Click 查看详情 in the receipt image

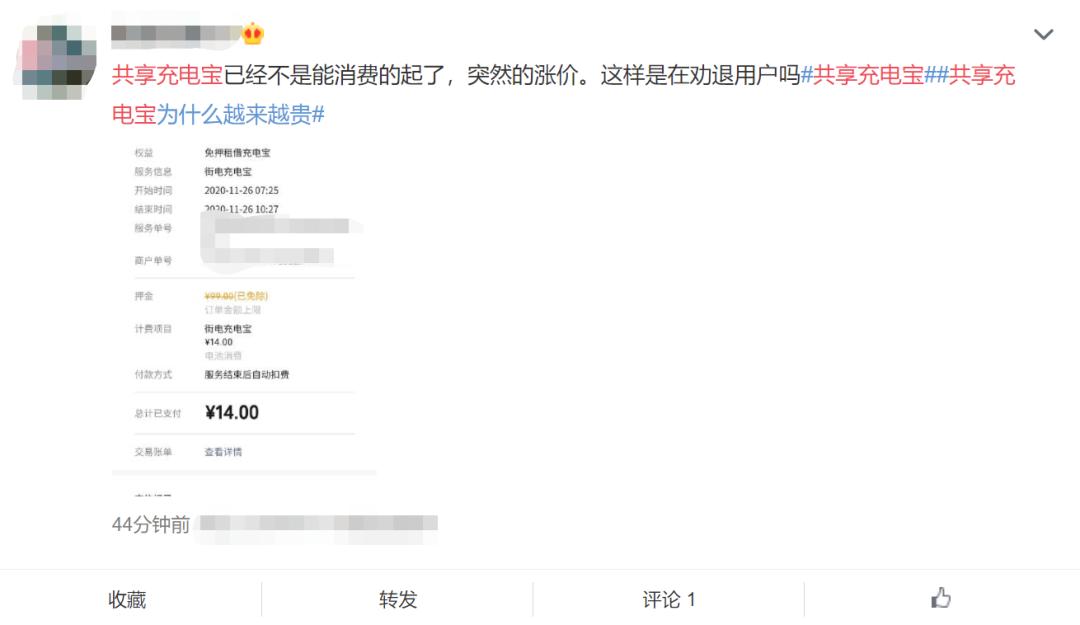coord(223,452)
